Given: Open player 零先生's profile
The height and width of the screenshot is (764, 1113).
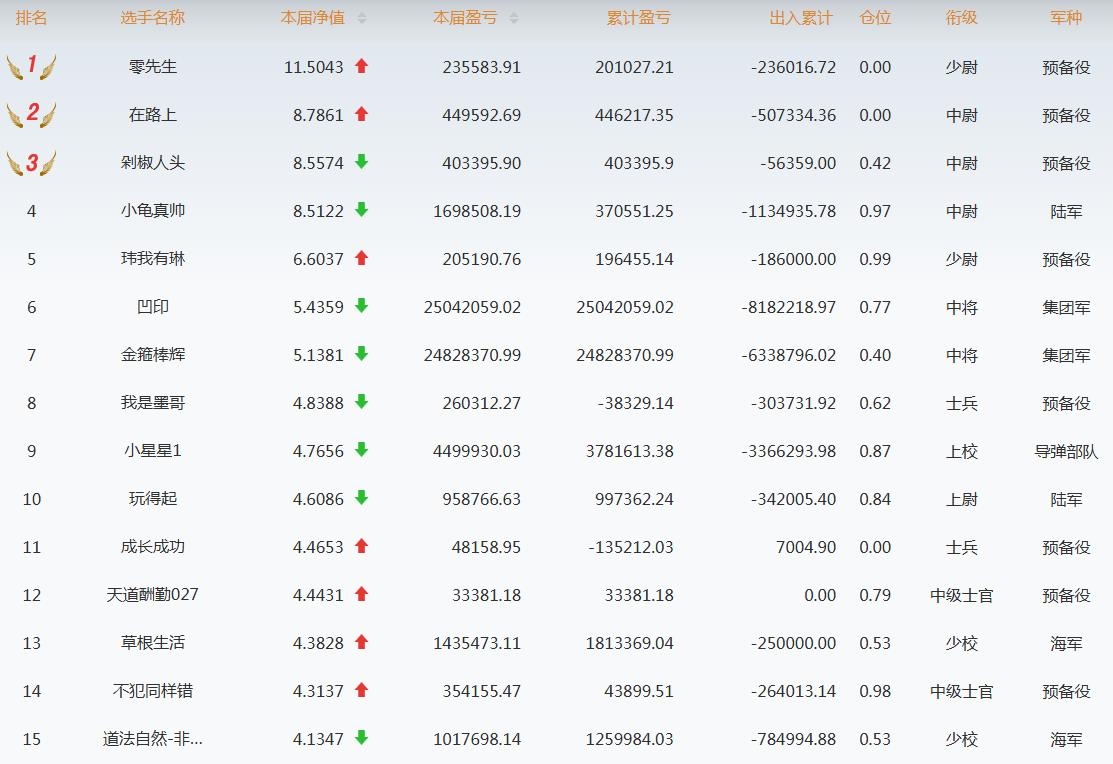Looking at the screenshot, I should tap(153, 67).
